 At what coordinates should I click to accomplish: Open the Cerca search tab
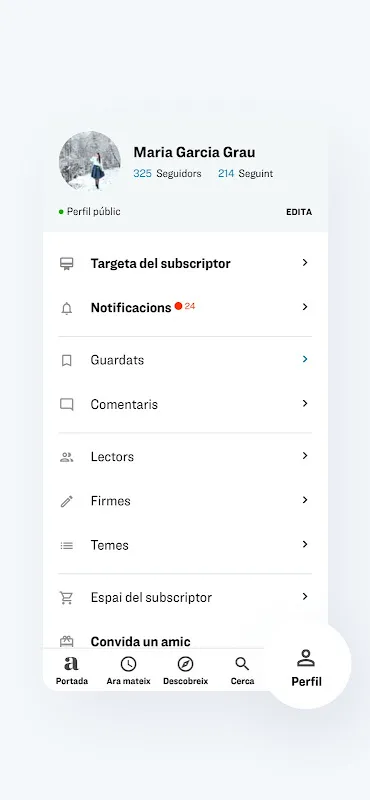click(242, 670)
